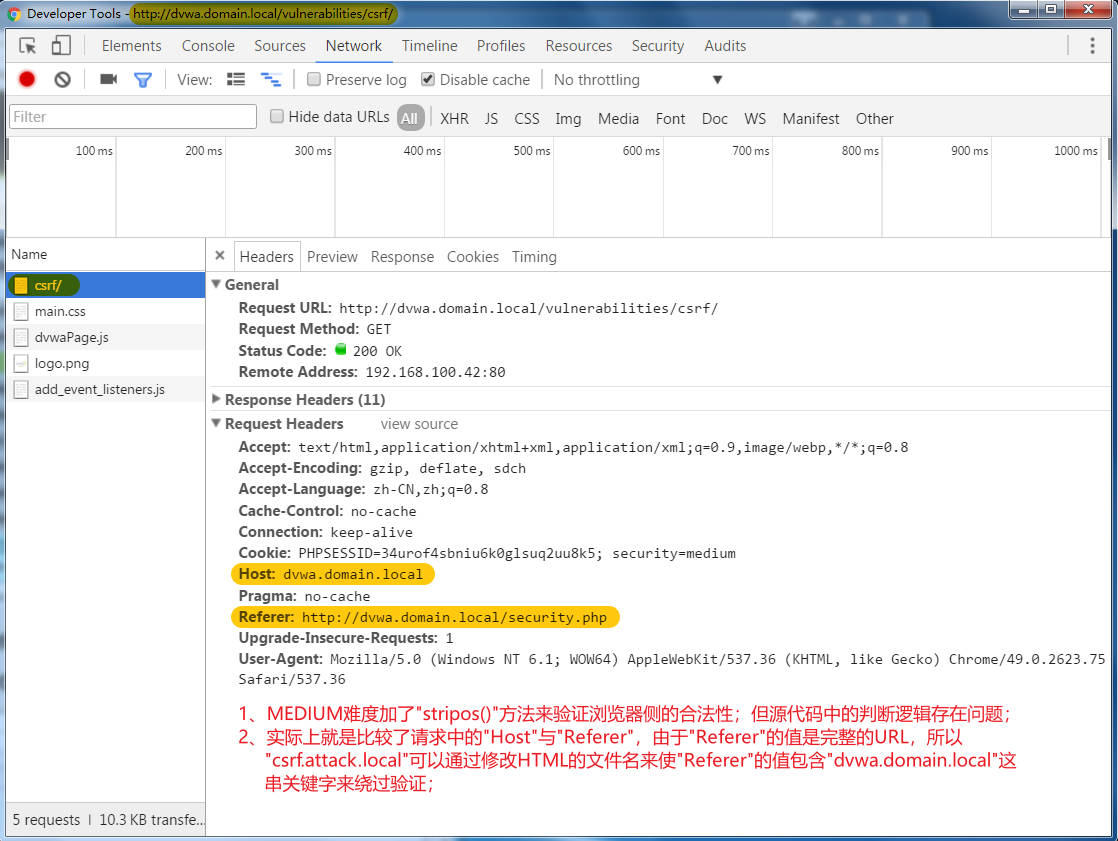Click the add_event_listeners.js file icon
The image size is (1118, 841).
point(21,389)
